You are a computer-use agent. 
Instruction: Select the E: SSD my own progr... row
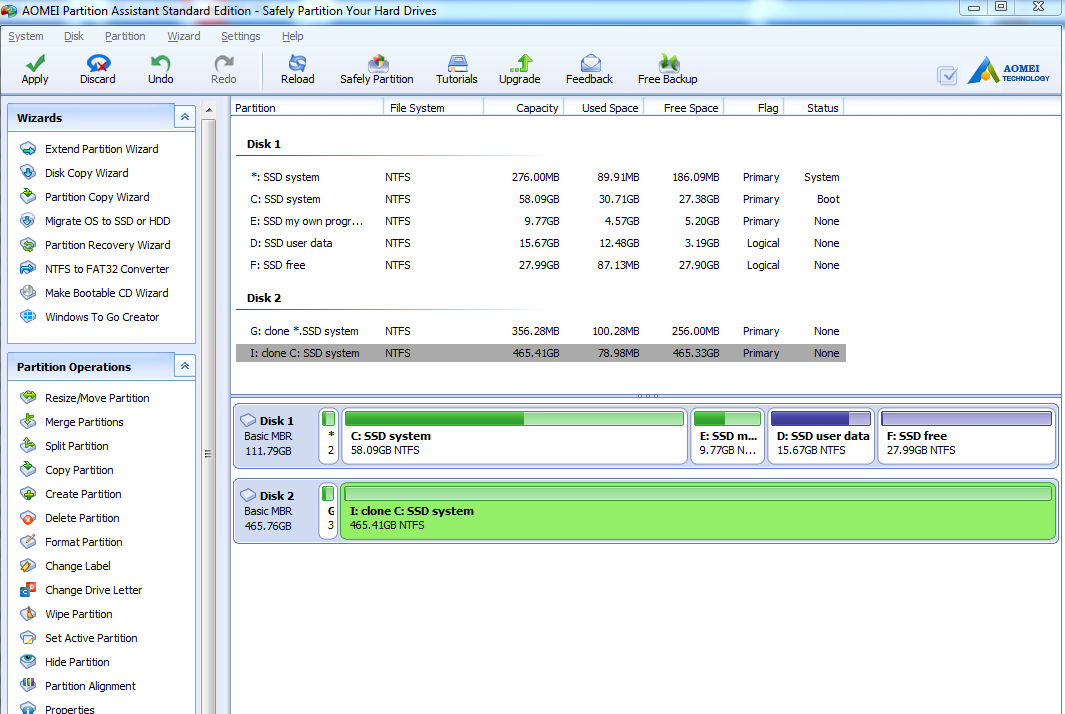(x=541, y=221)
